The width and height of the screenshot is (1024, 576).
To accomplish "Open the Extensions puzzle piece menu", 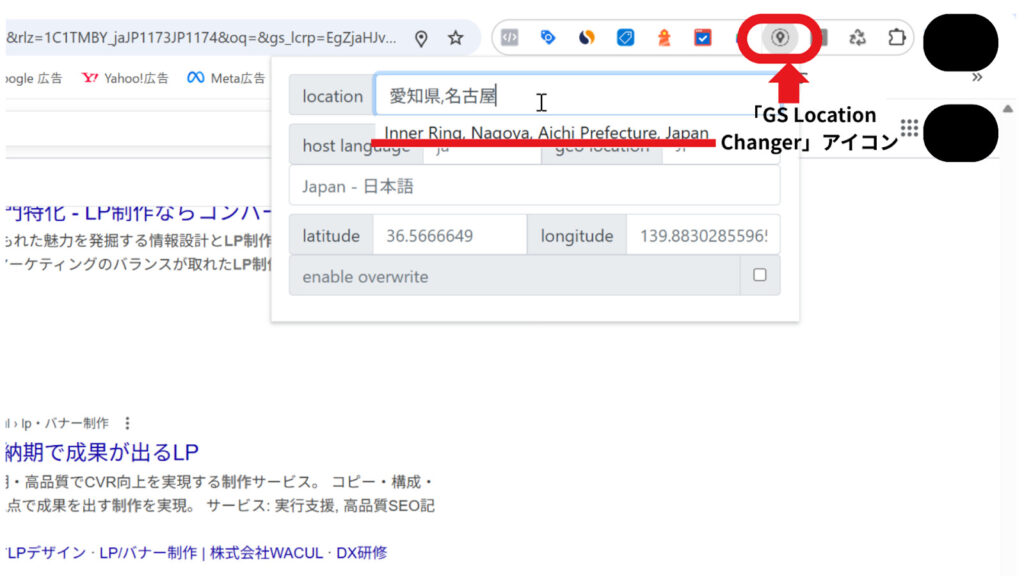I will click(896, 38).
